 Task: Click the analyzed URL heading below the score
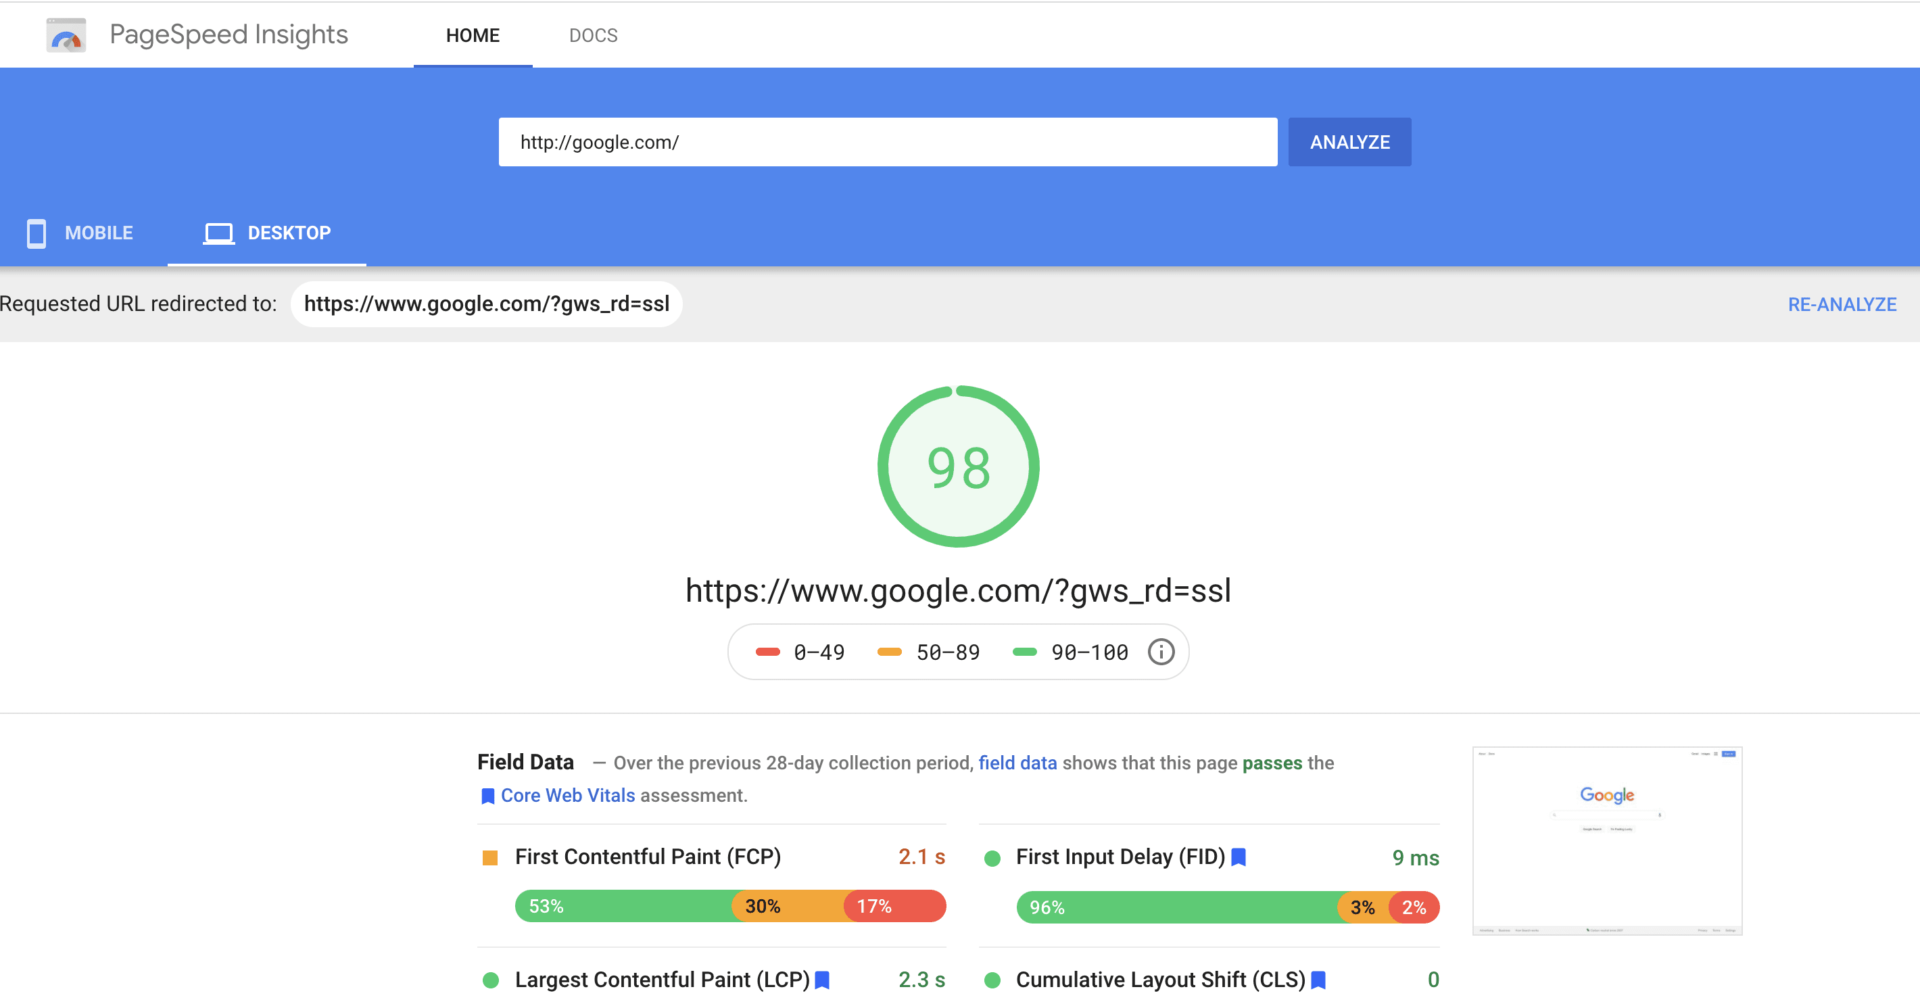(x=958, y=591)
